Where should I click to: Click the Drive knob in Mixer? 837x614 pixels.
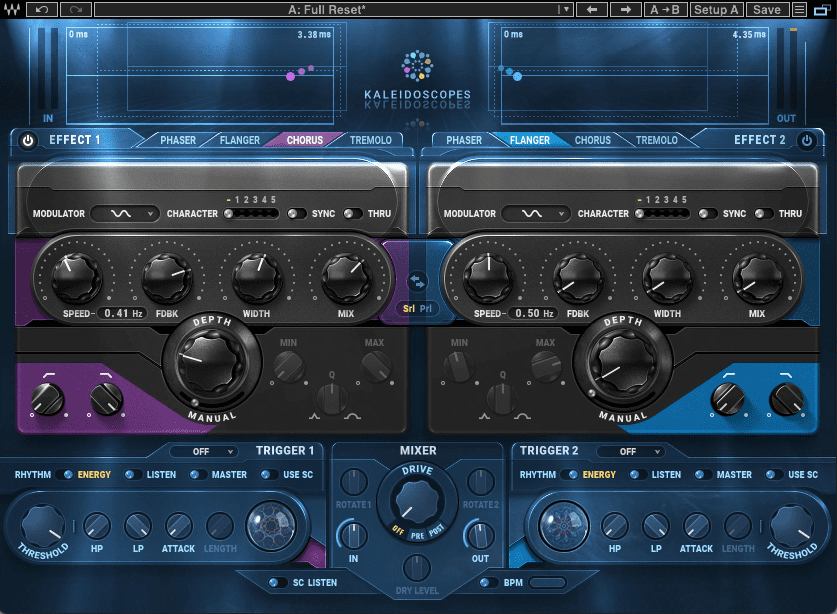pos(417,502)
